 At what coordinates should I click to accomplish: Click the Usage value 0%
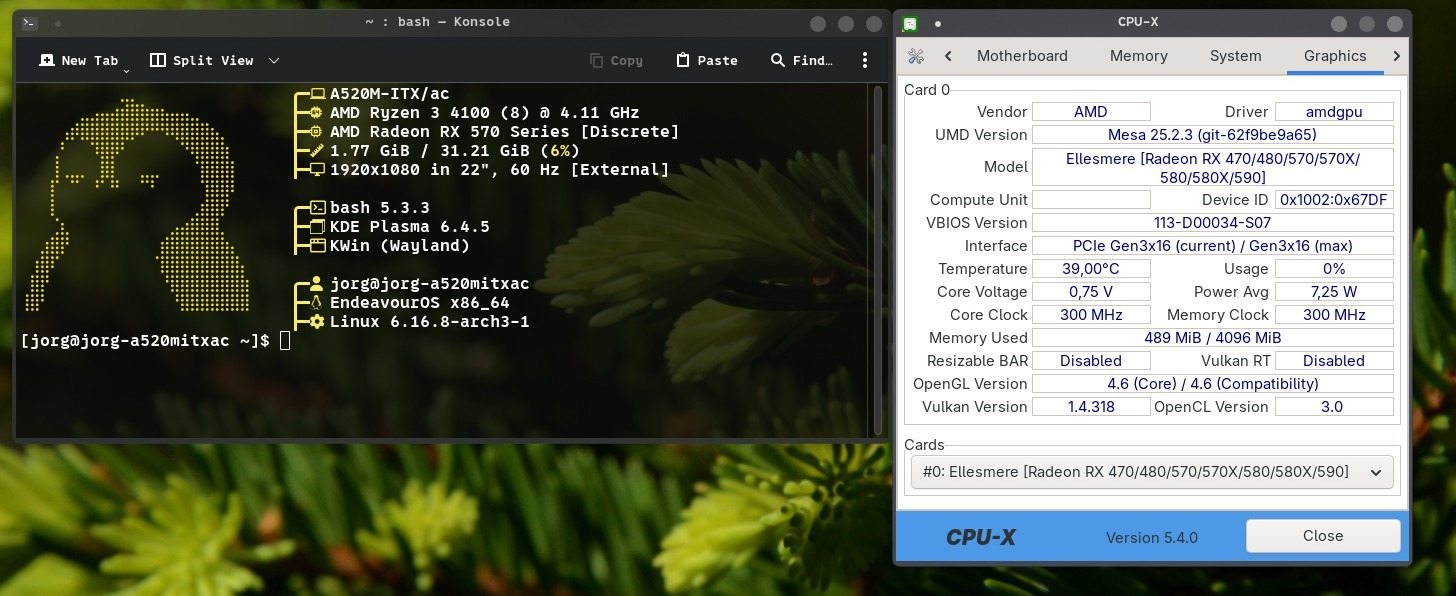[1334, 269]
